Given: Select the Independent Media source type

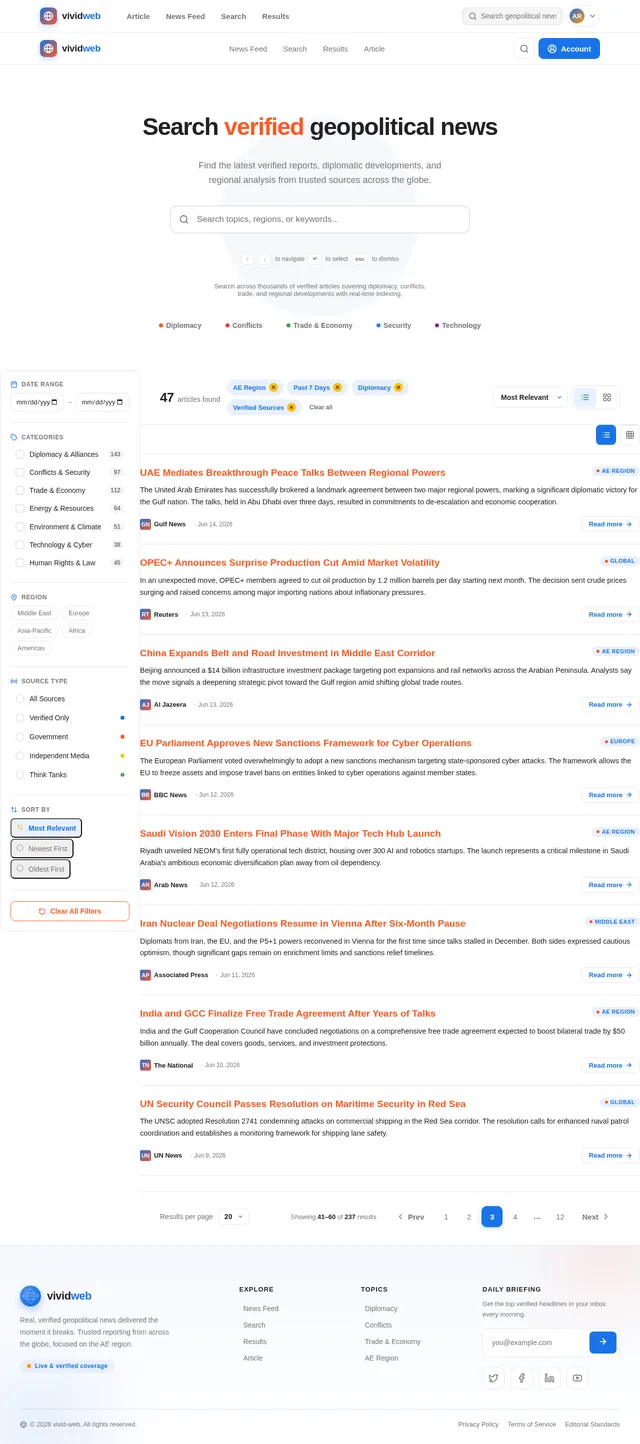Looking at the screenshot, I should click(x=20, y=756).
